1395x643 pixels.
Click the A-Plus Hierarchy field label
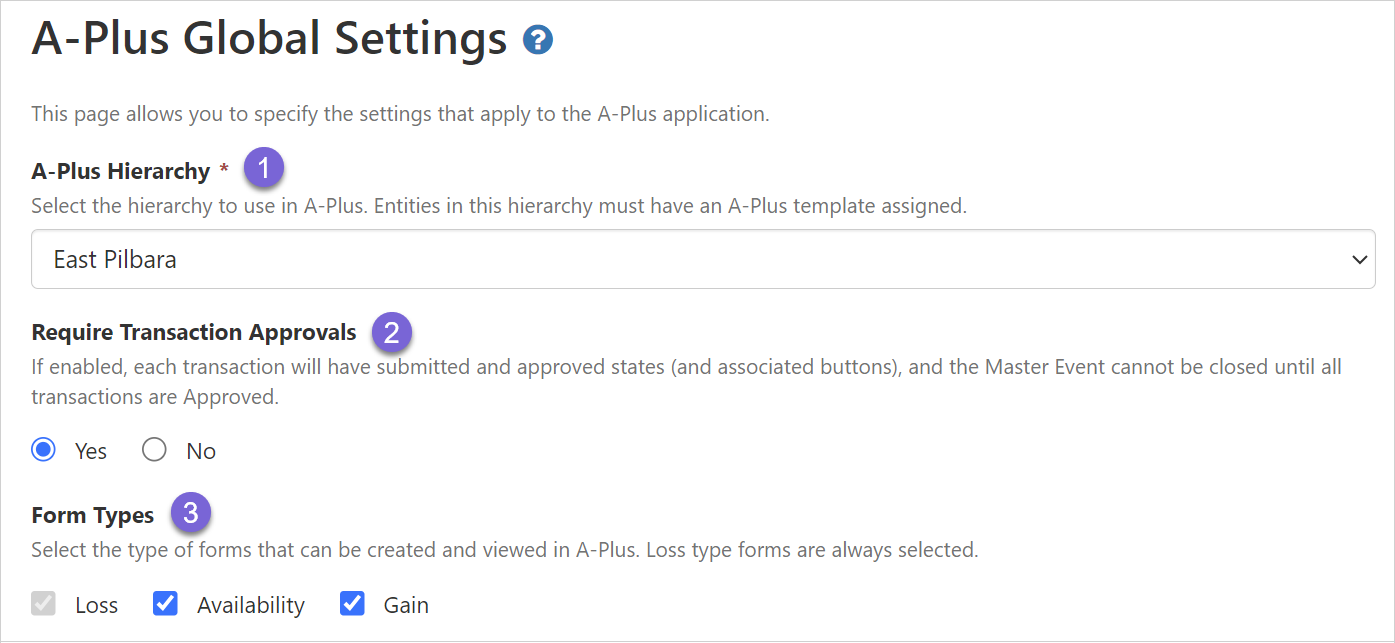[120, 171]
